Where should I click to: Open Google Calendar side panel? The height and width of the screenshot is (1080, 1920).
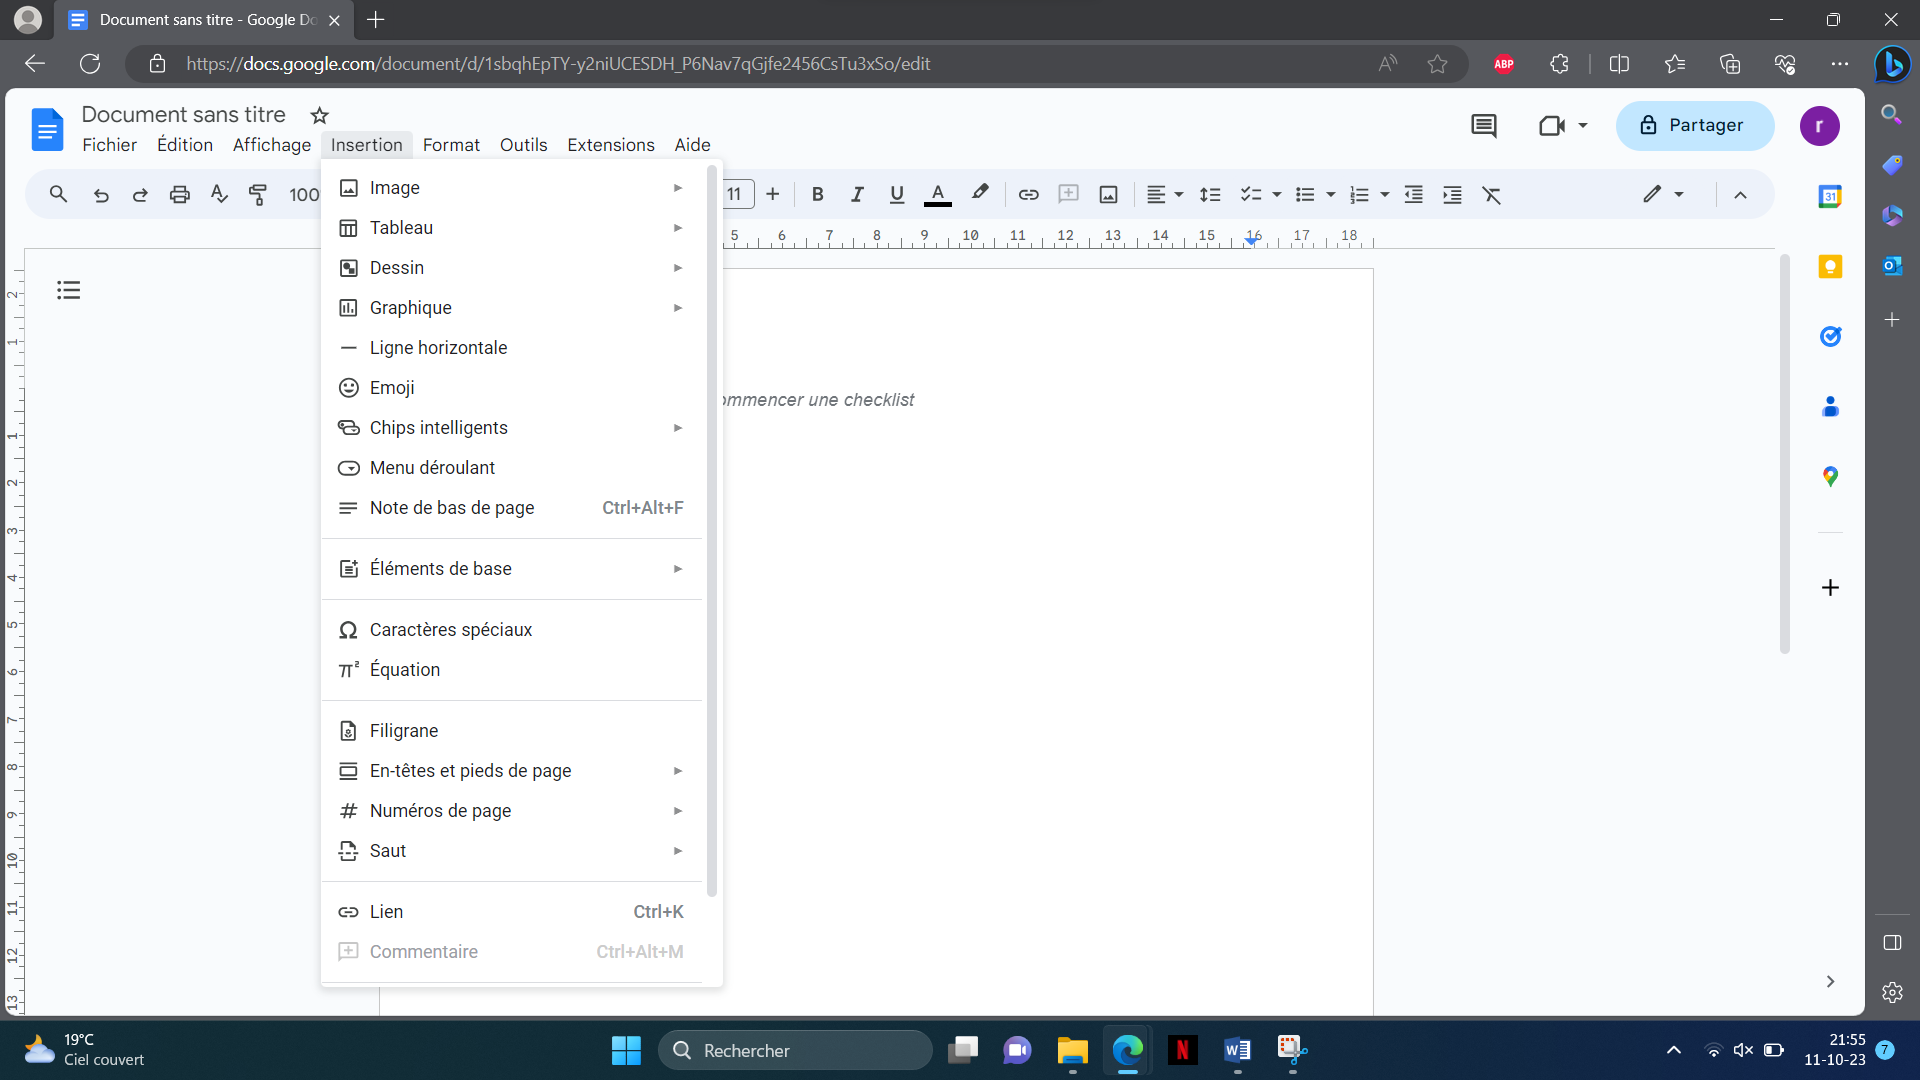(x=1830, y=196)
